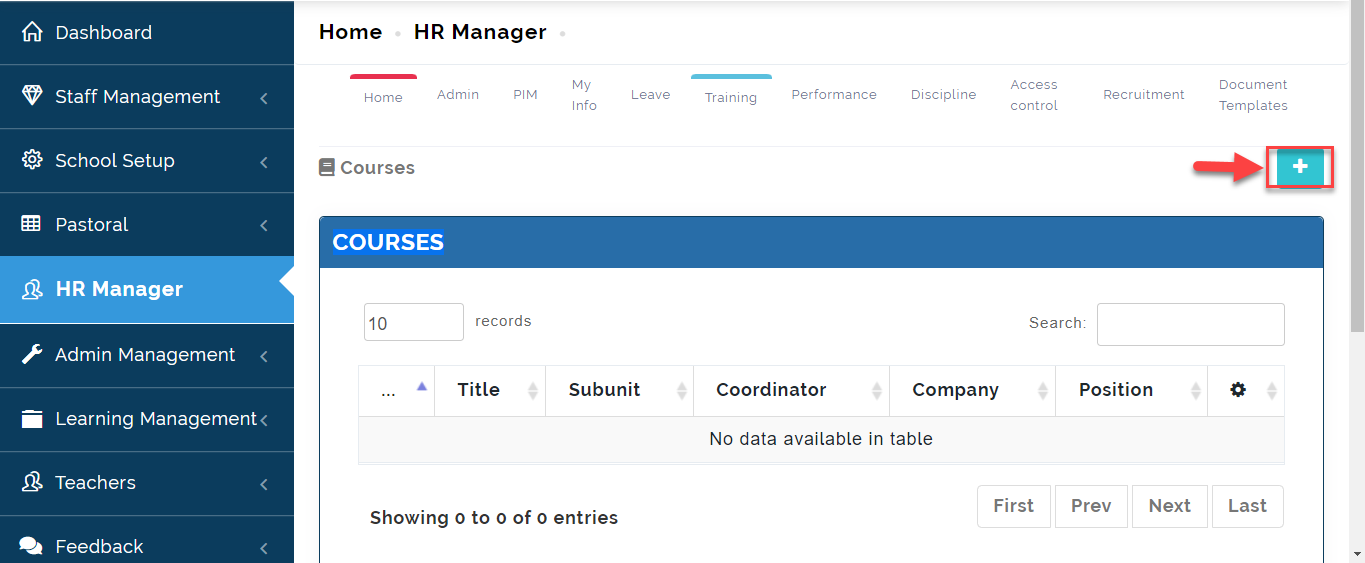Screen dimensions: 1365x563
Task: Sort table by Title column
Action: [x=490, y=390]
